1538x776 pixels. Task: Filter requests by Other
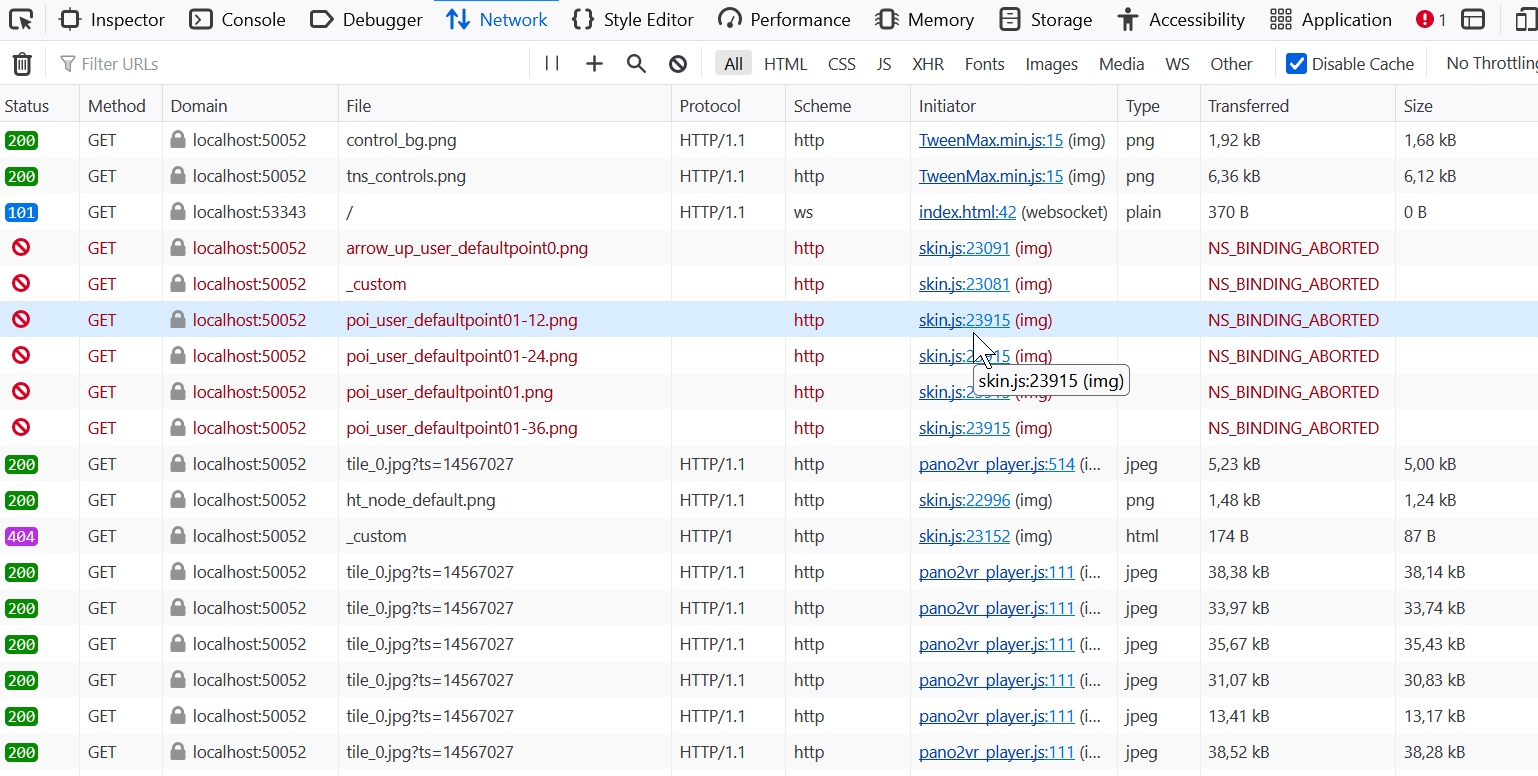(x=1231, y=64)
